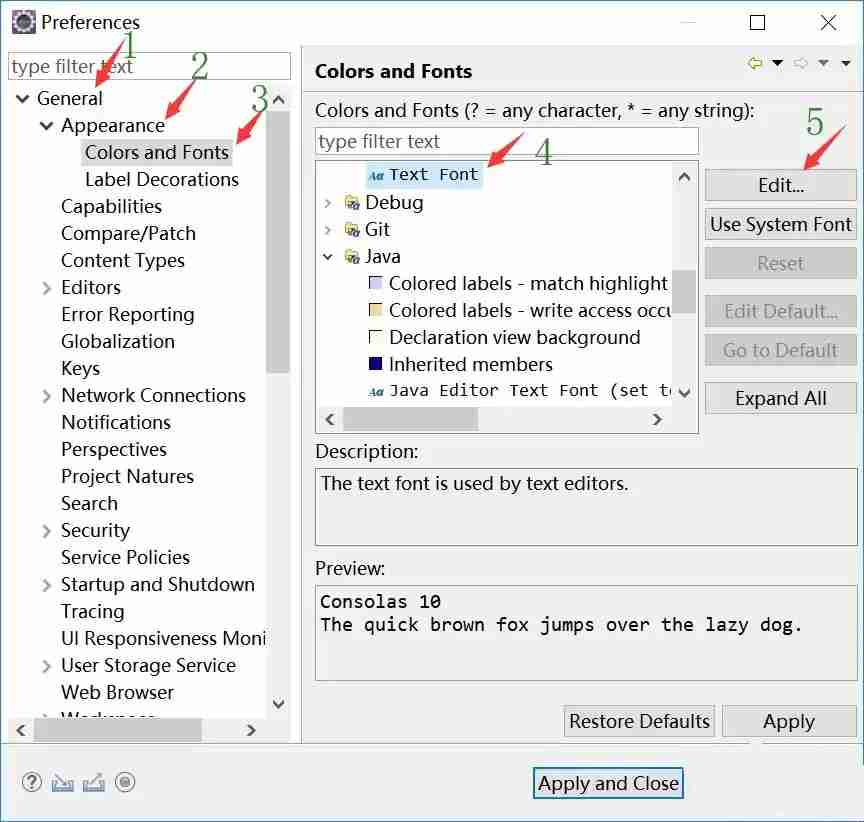Click the Help question mark icon
The width and height of the screenshot is (864, 822).
32,783
